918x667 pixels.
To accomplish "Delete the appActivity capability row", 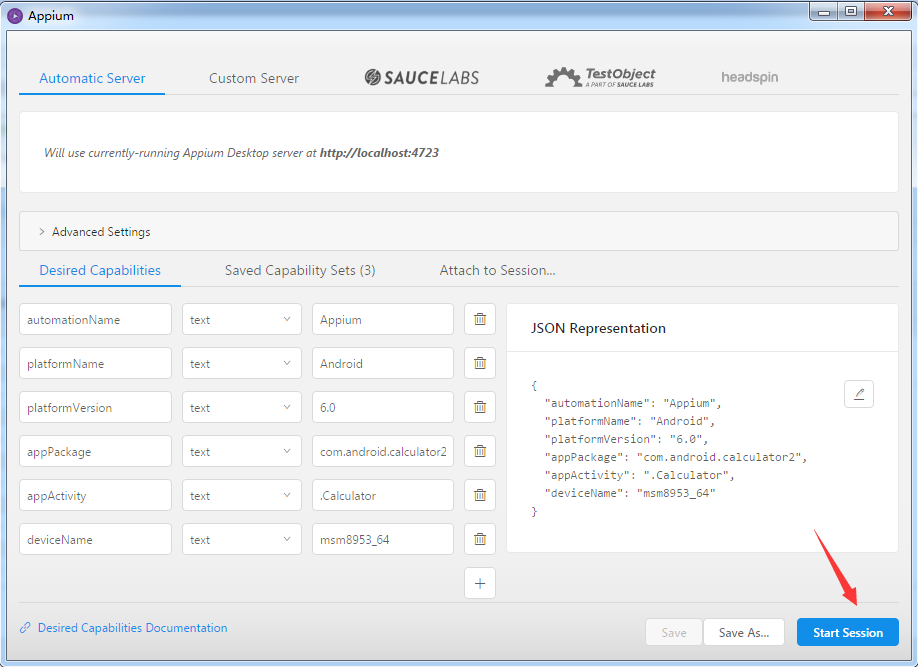I will click(479, 495).
